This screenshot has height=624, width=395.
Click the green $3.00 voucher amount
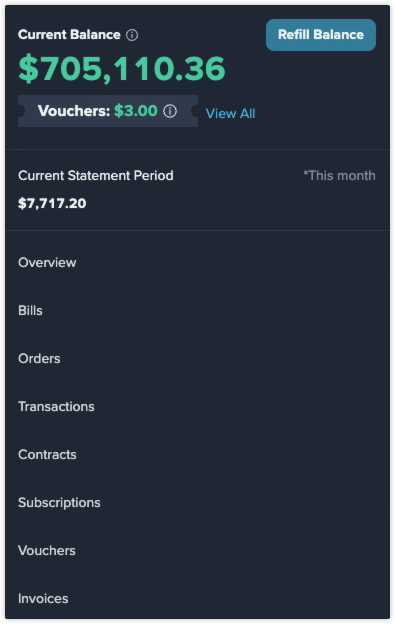click(136, 111)
